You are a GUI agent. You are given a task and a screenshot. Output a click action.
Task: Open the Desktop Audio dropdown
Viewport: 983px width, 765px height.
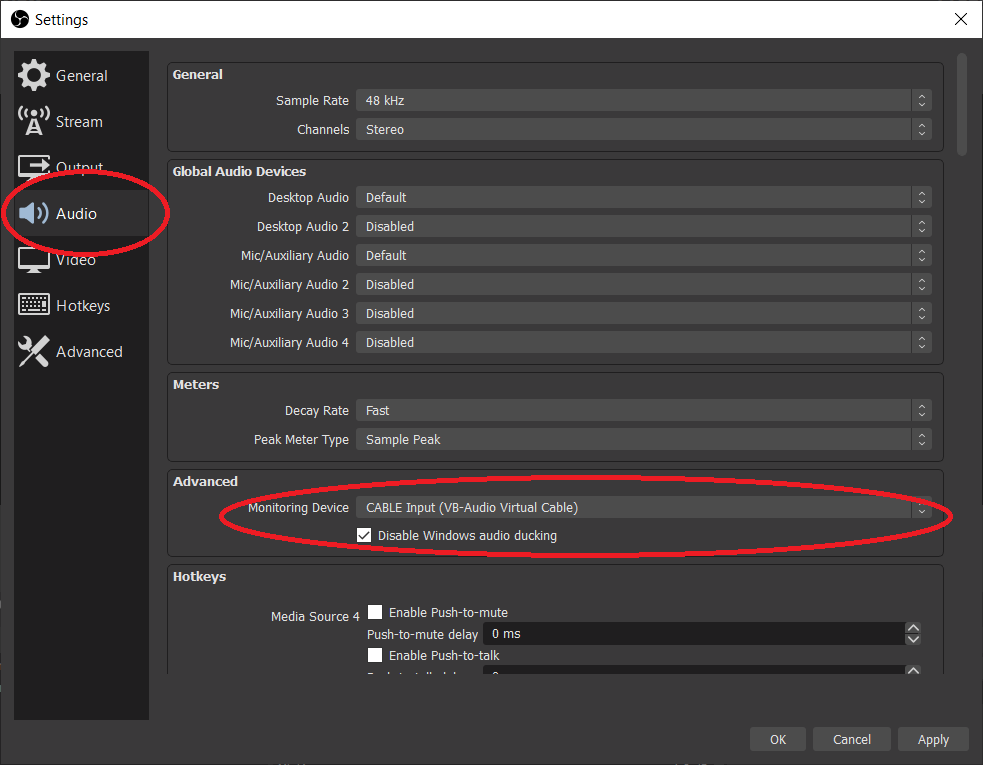643,198
